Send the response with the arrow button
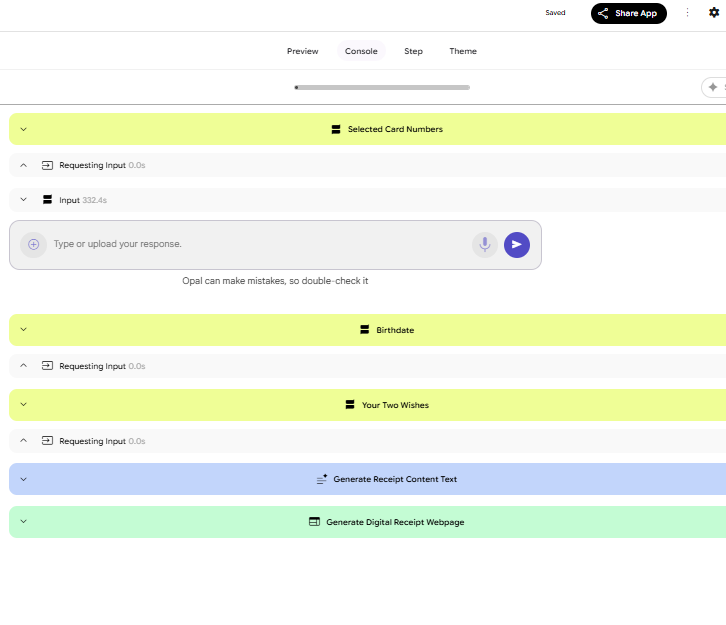 click(x=517, y=244)
